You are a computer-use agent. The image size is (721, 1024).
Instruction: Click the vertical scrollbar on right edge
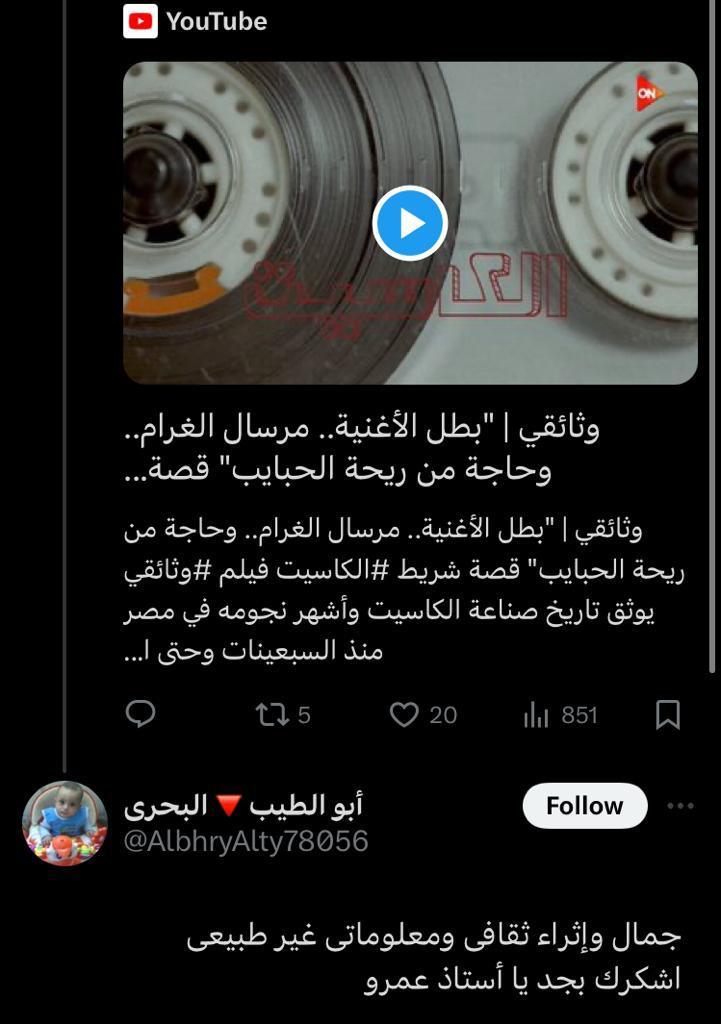click(x=713, y=336)
